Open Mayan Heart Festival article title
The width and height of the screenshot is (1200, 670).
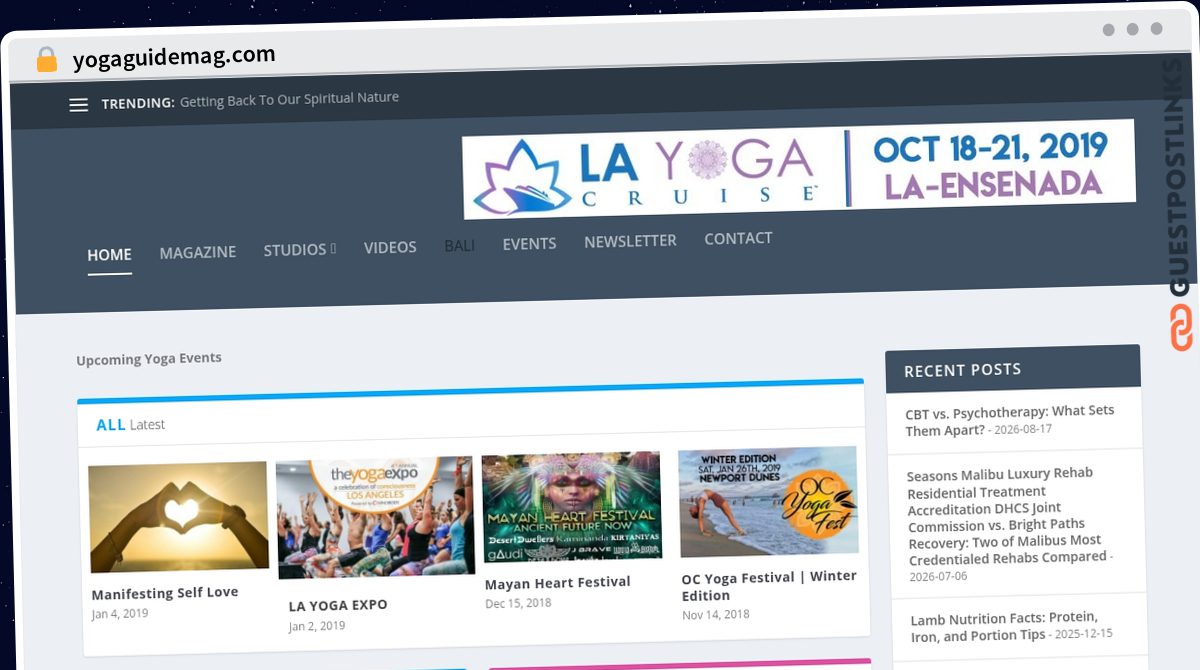point(557,583)
